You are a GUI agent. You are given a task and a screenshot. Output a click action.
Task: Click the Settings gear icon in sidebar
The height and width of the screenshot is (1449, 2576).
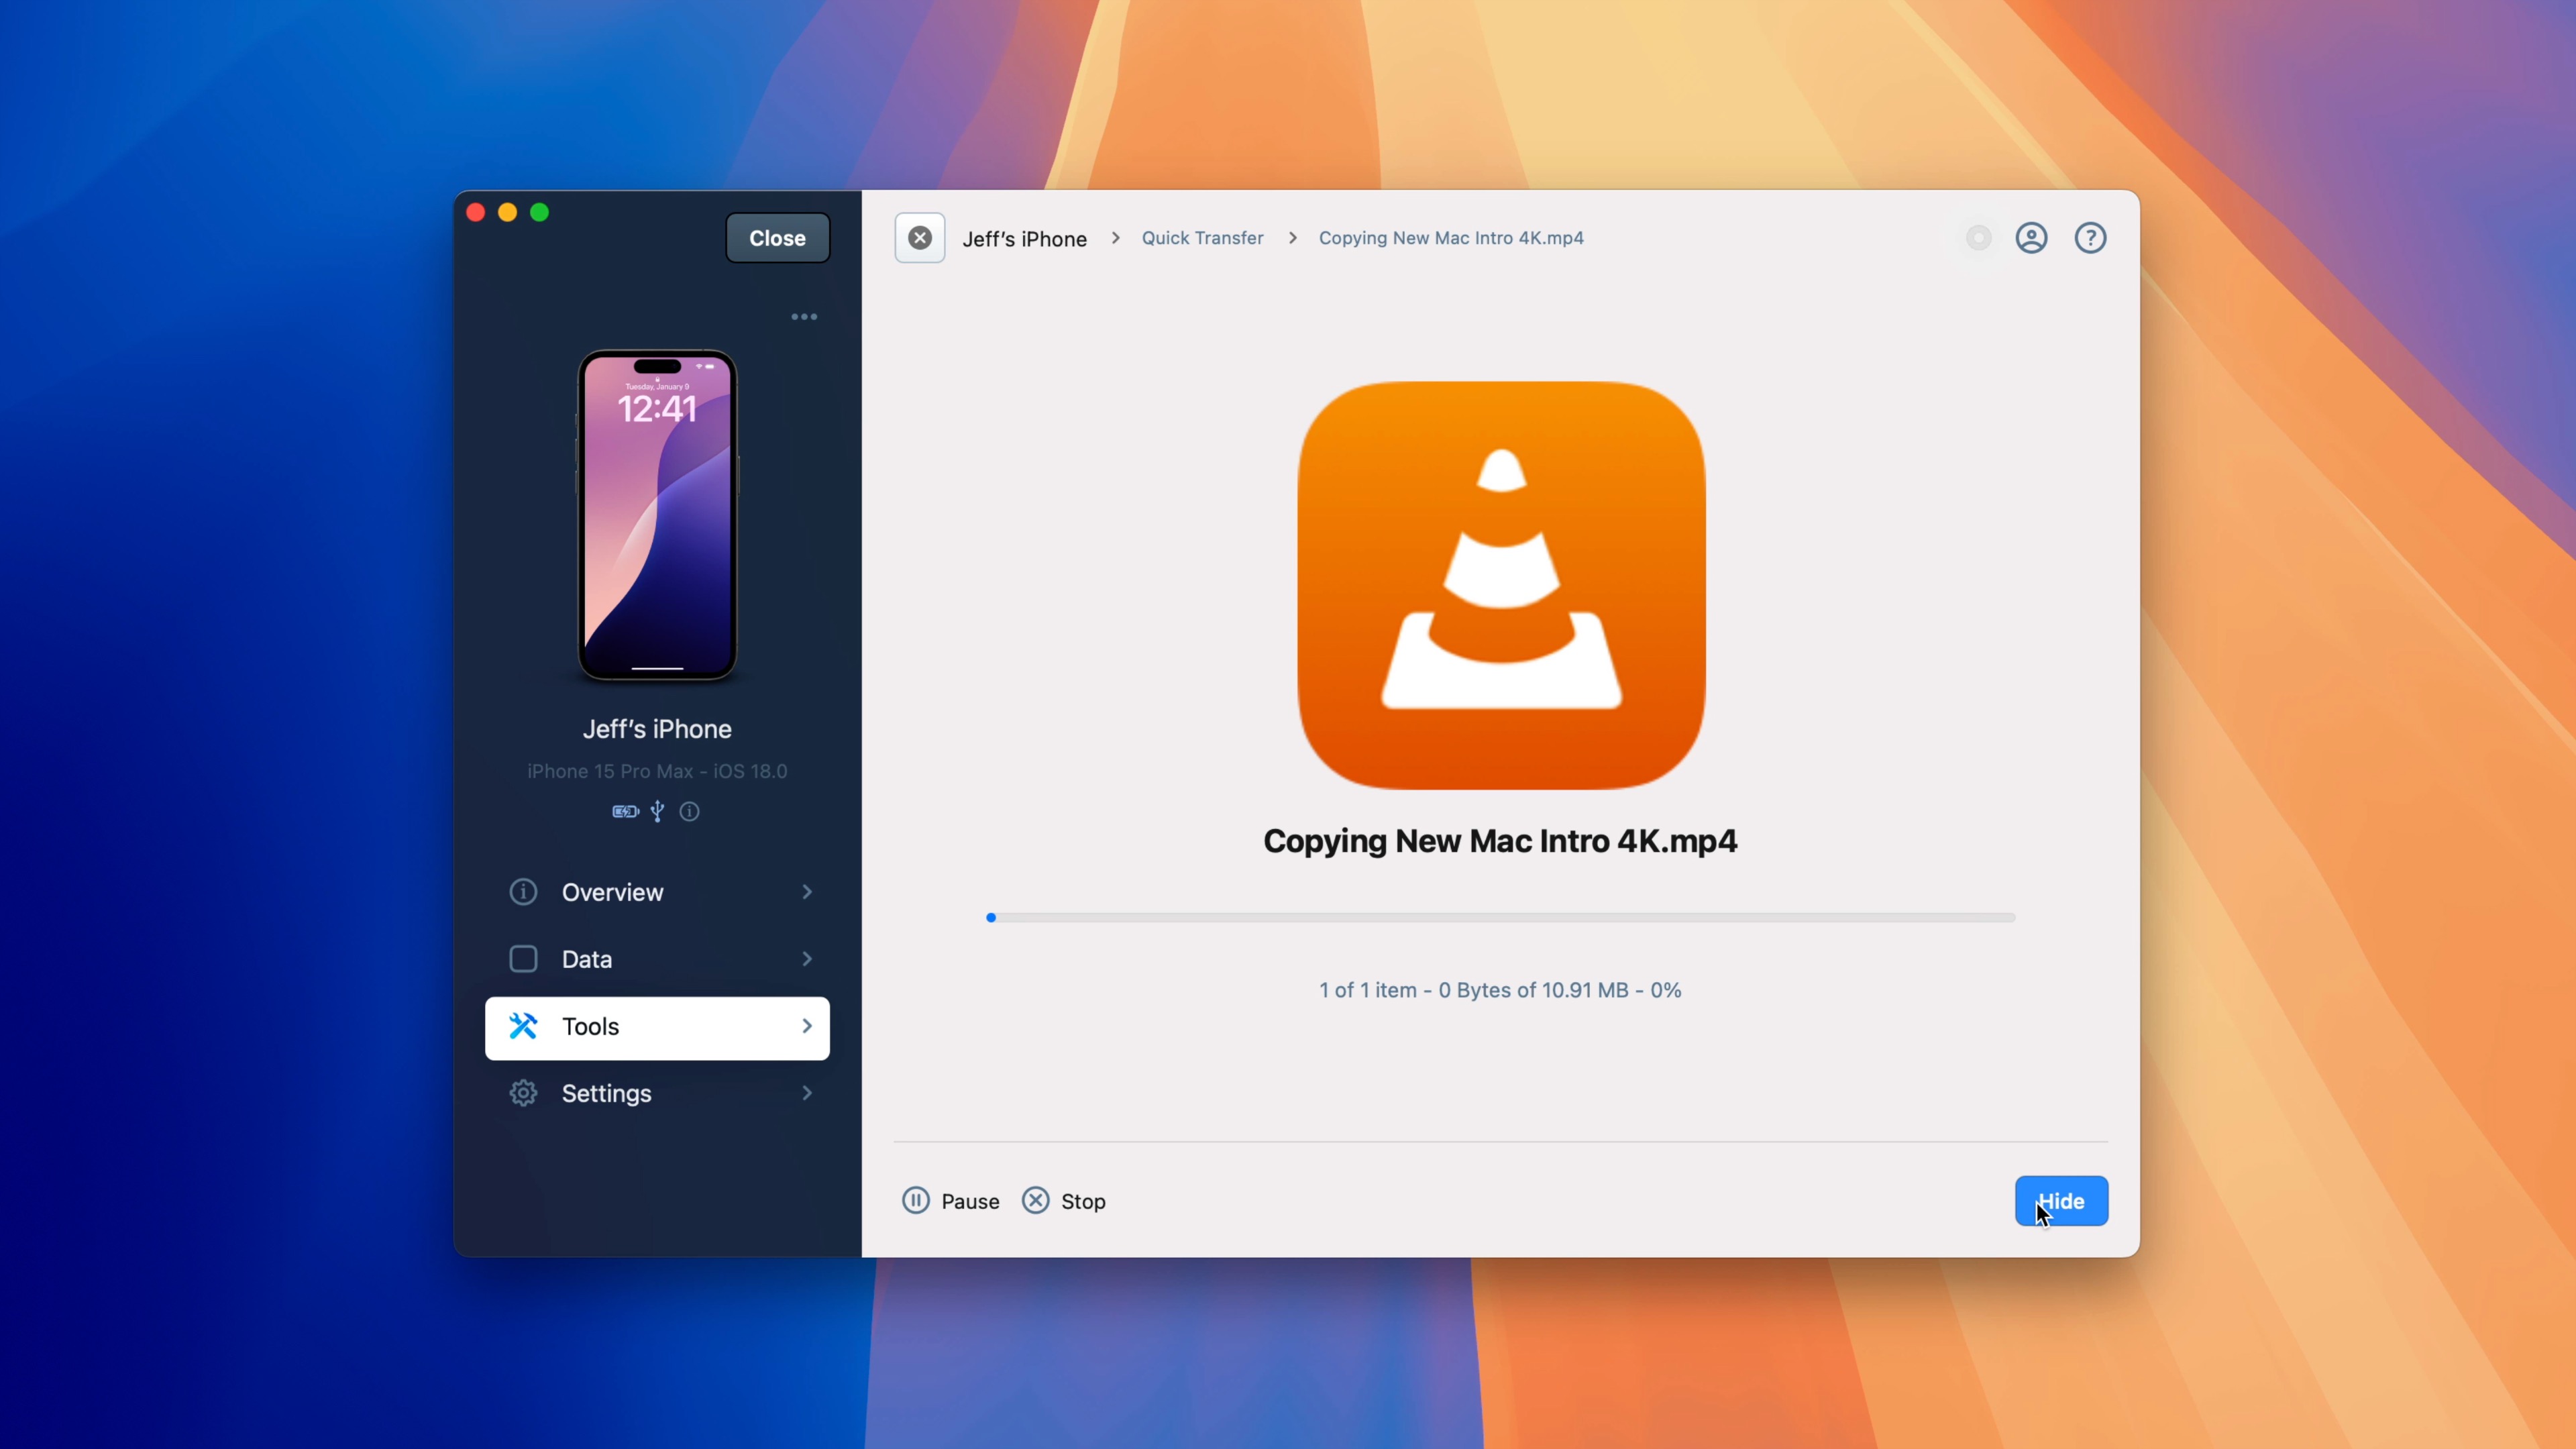(523, 1093)
